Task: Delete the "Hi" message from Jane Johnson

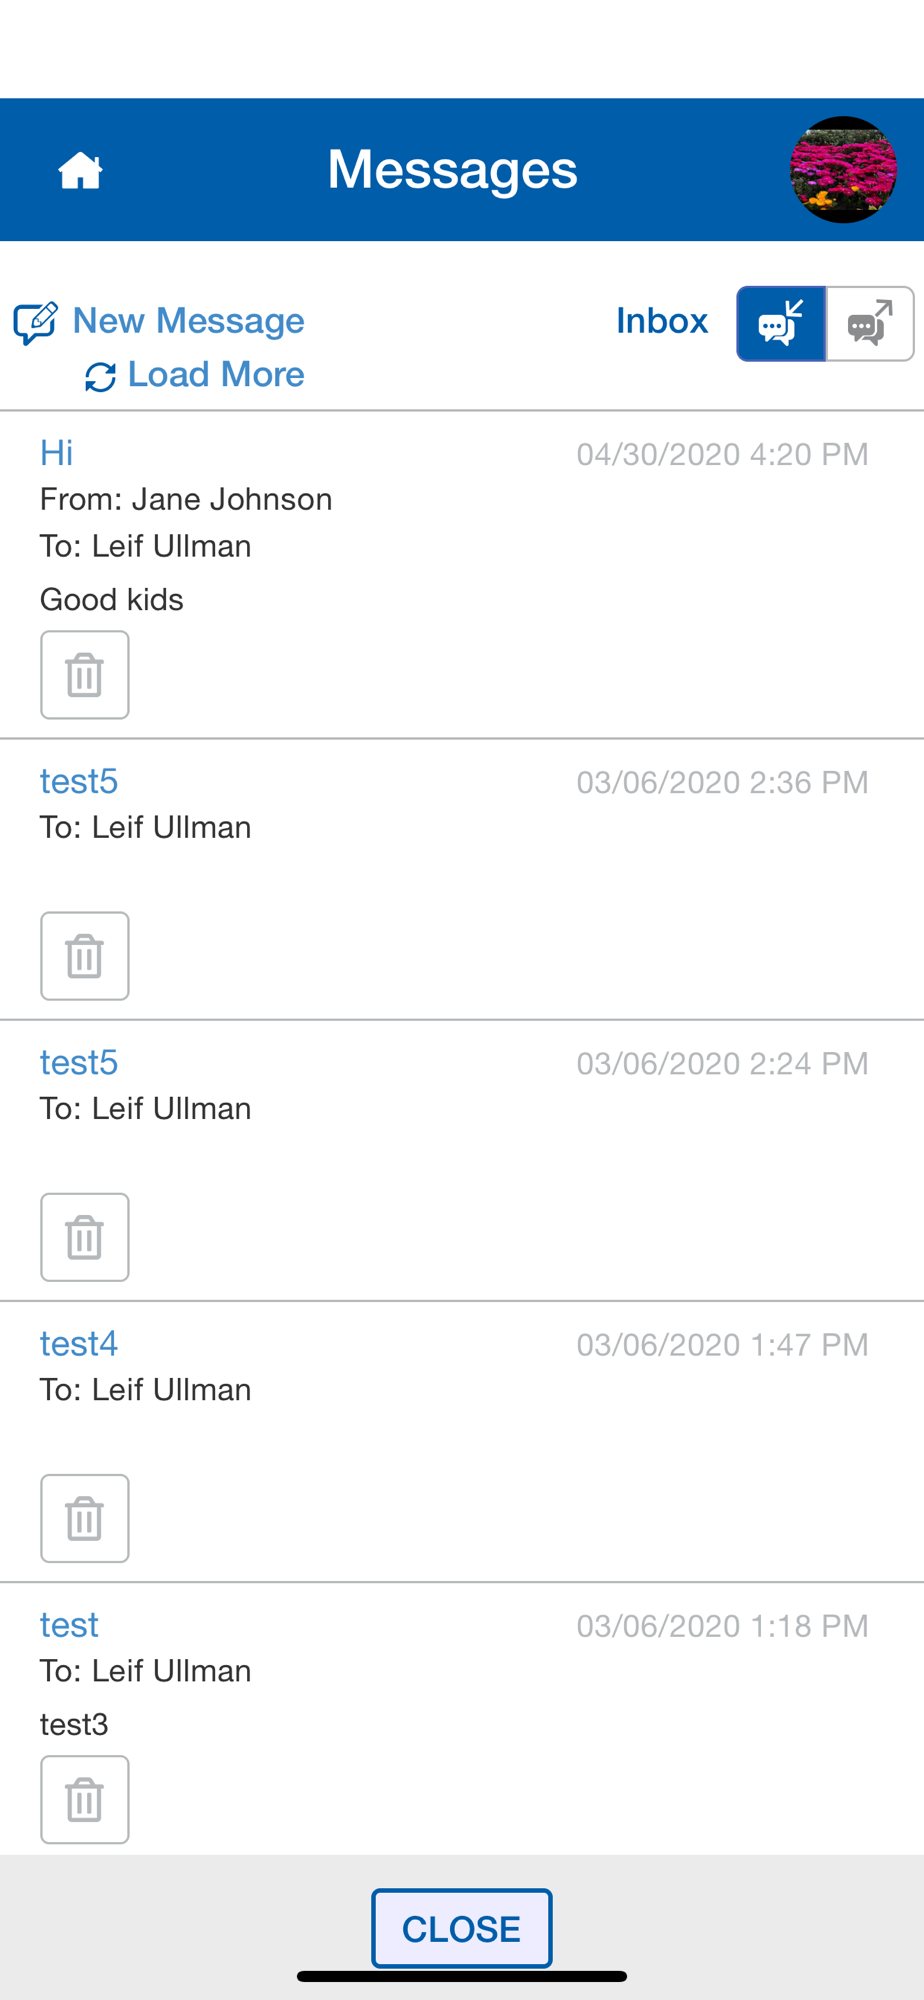Action: pyautogui.click(x=85, y=675)
